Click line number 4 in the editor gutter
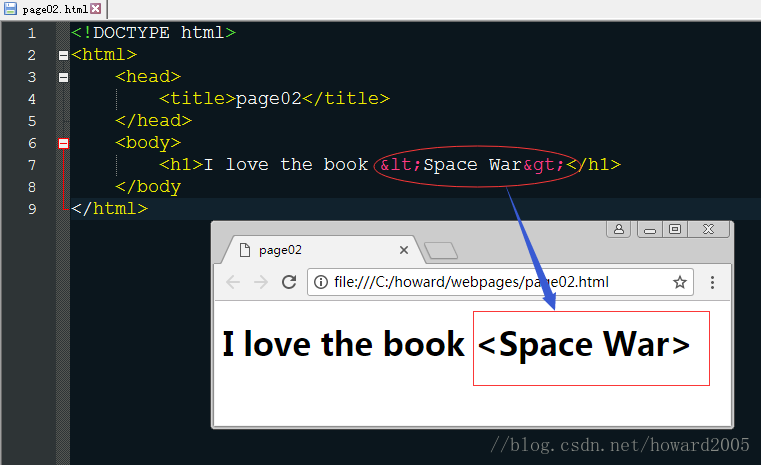Viewport: 761px width, 465px height. (x=32, y=100)
